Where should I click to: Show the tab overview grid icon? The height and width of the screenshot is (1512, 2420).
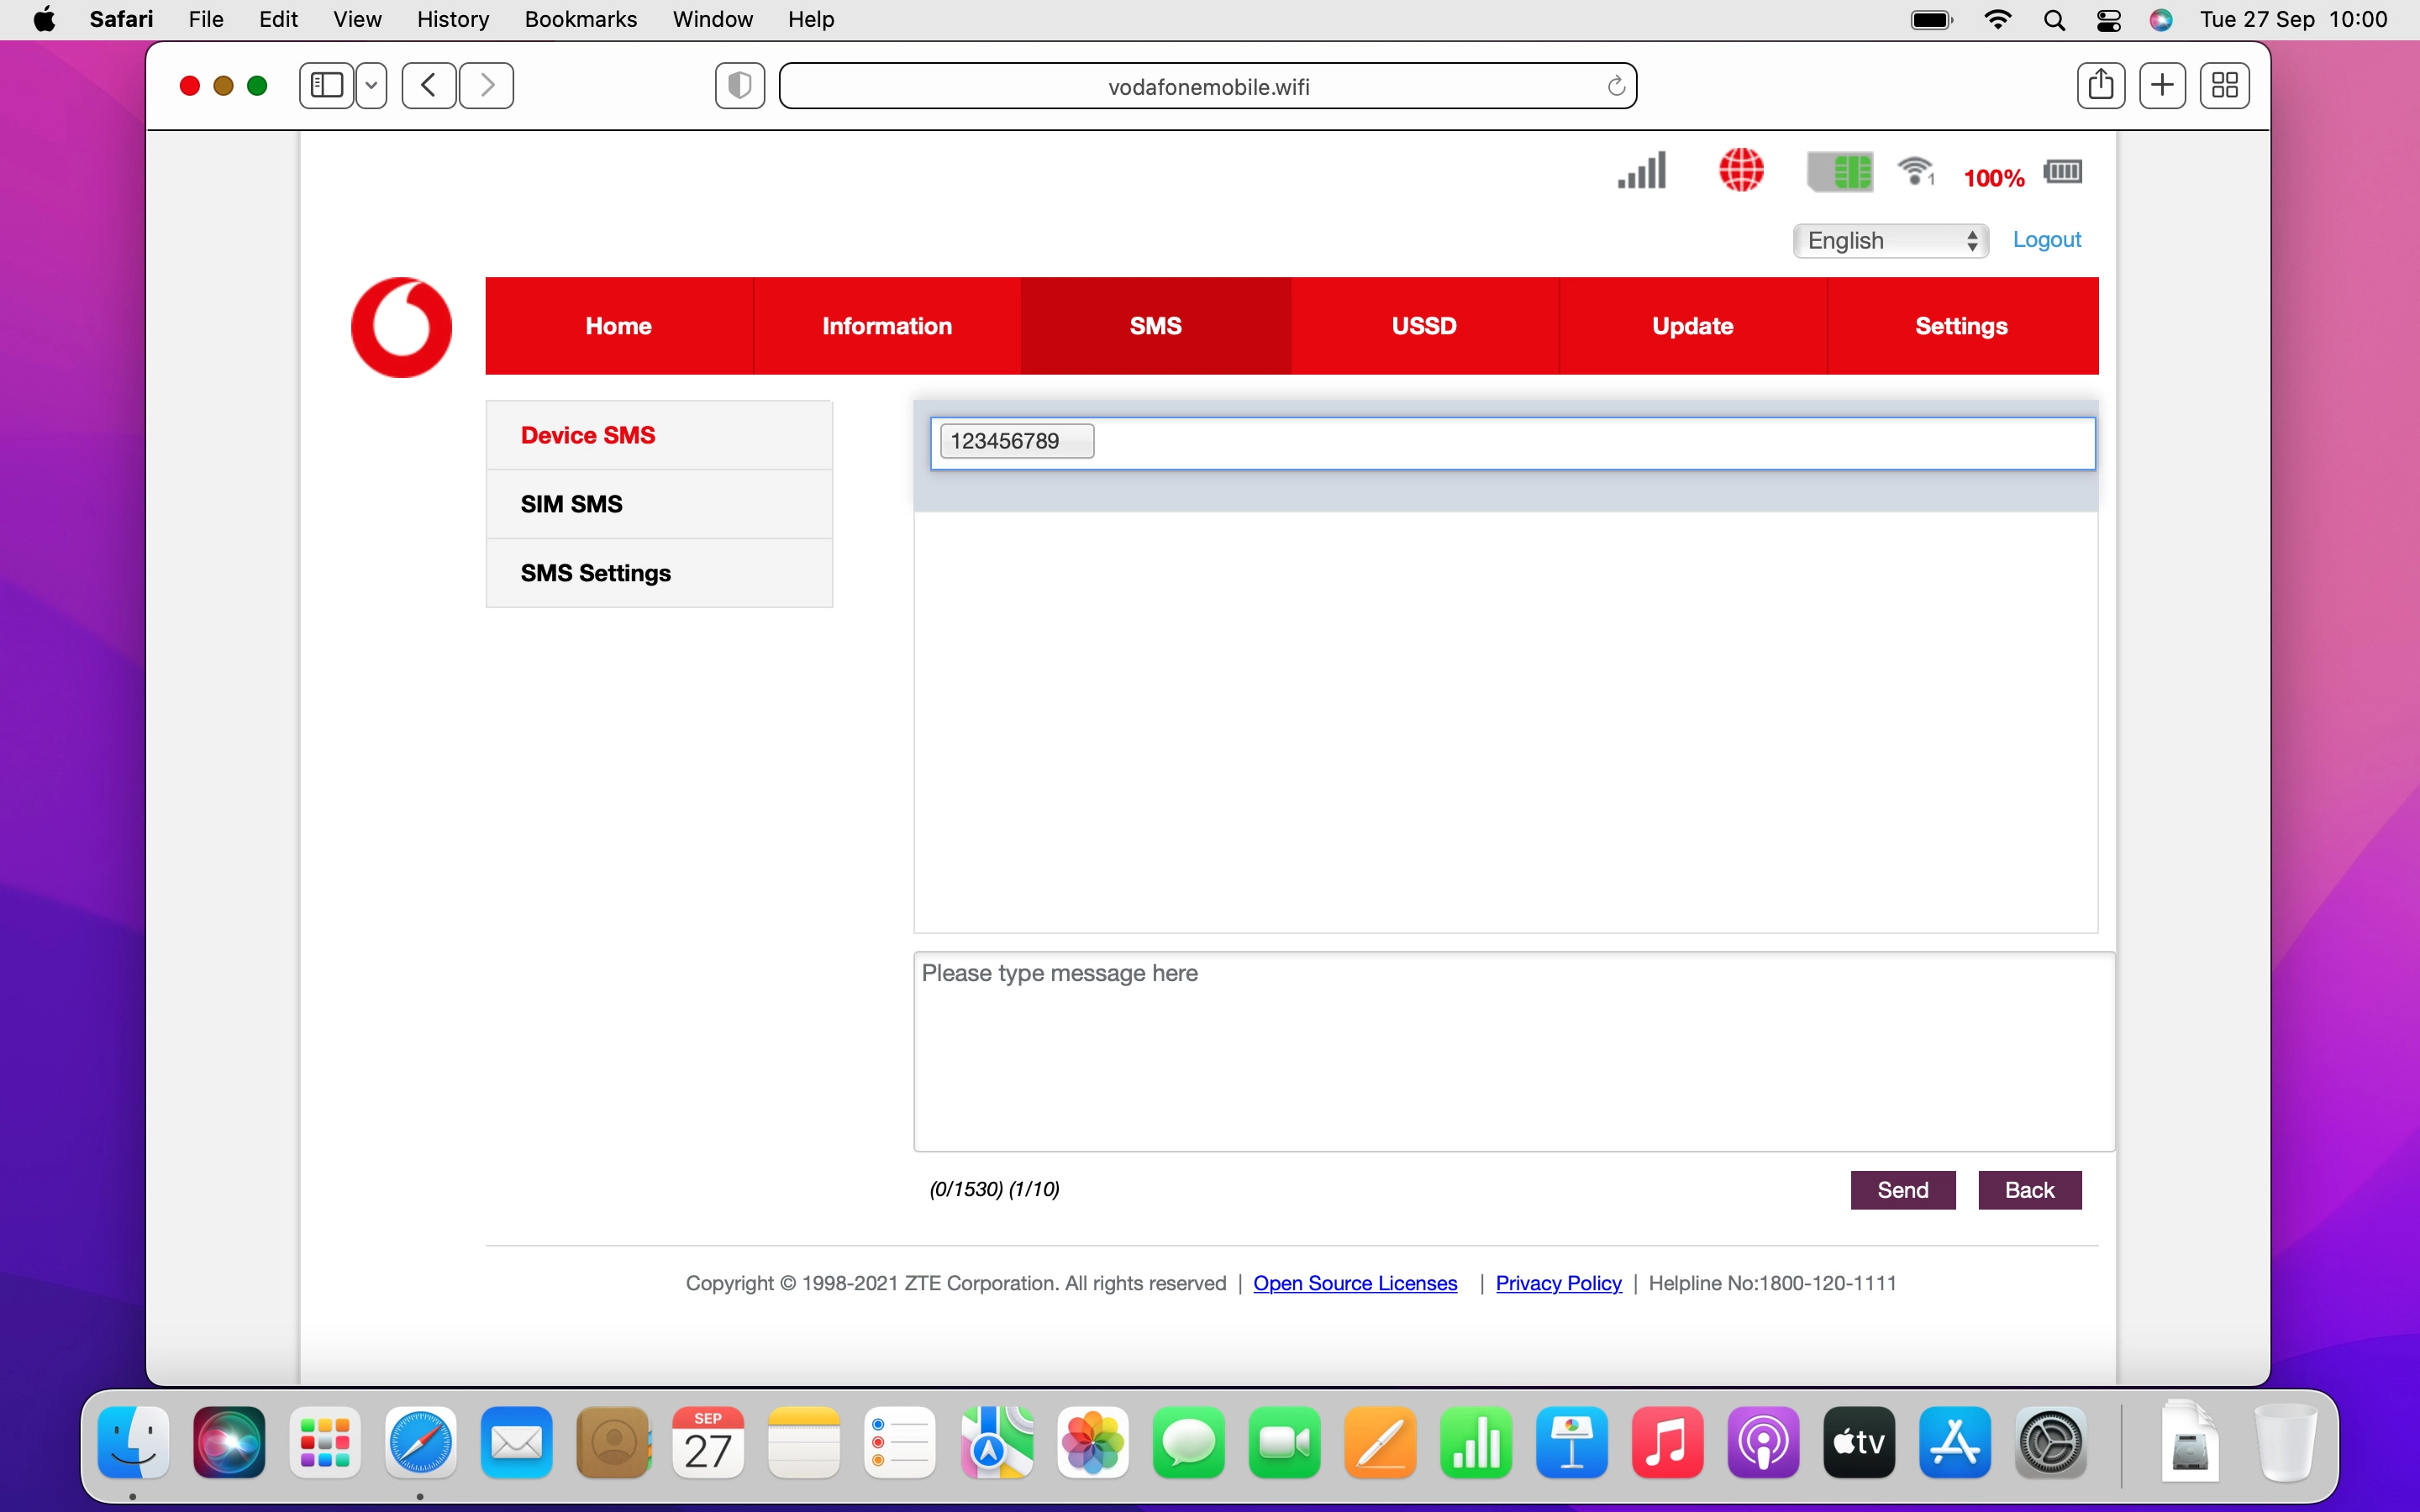pos(2224,85)
